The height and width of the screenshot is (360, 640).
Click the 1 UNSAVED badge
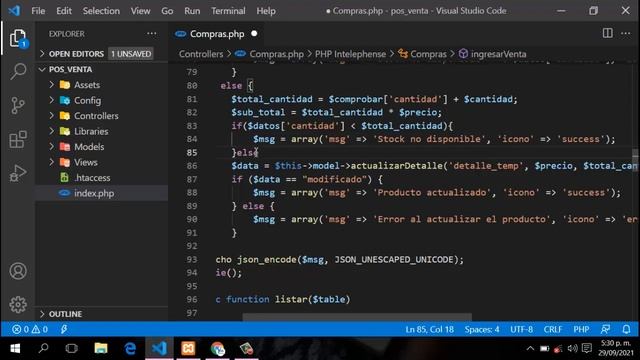point(131,54)
